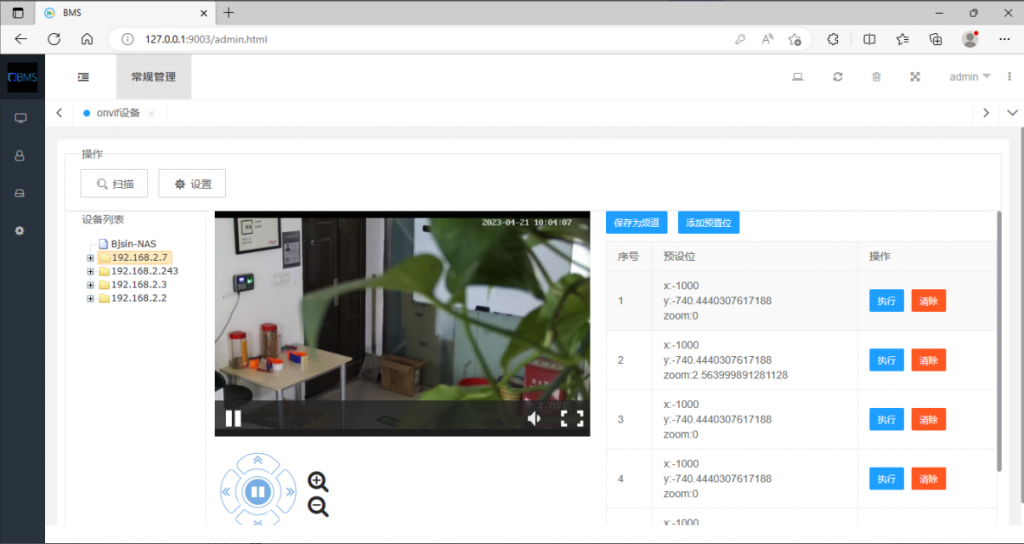Pan the camera left with the PTZ arrow
1024x544 pixels.
(x=227, y=491)
